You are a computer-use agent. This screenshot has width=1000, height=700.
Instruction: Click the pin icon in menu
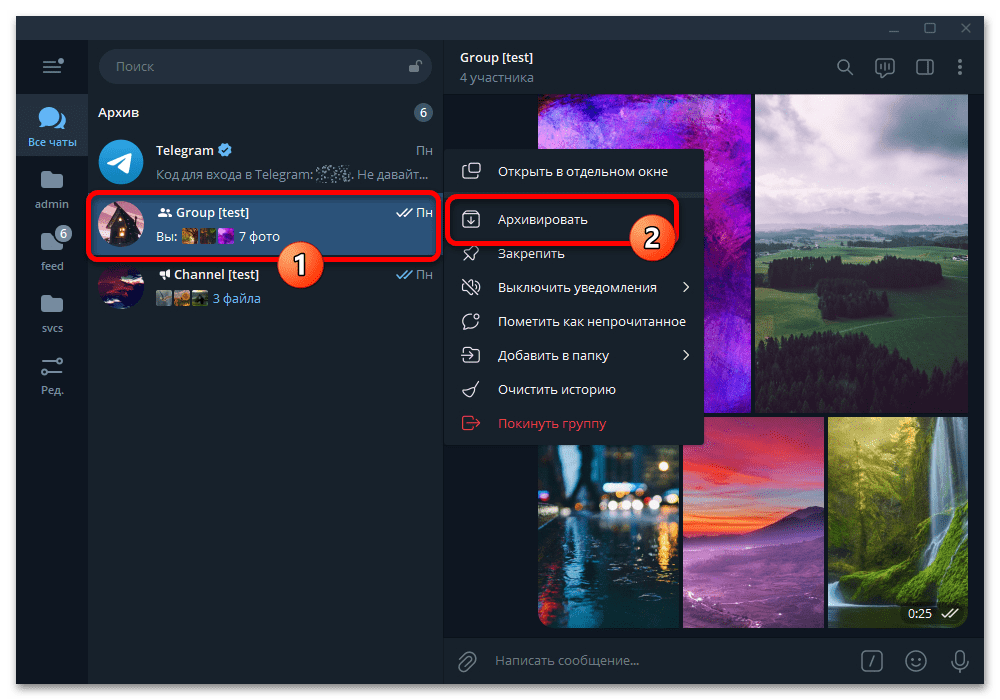coord(471,253)
